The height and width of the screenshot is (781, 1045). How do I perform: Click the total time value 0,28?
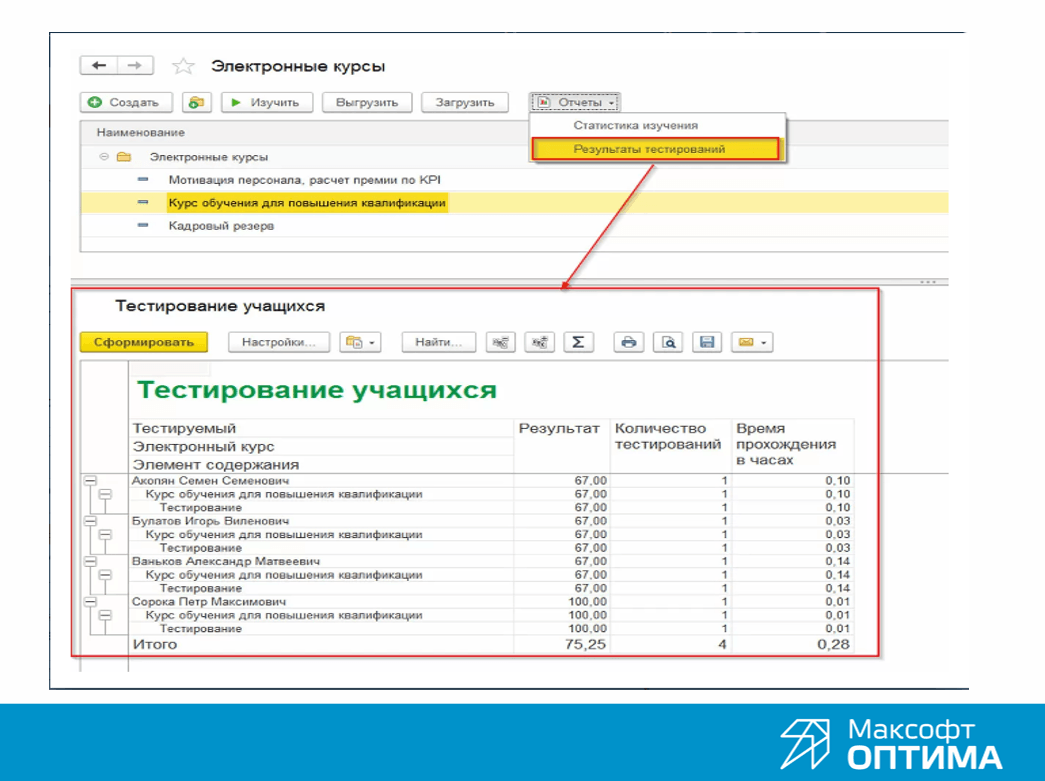(834, 644)
